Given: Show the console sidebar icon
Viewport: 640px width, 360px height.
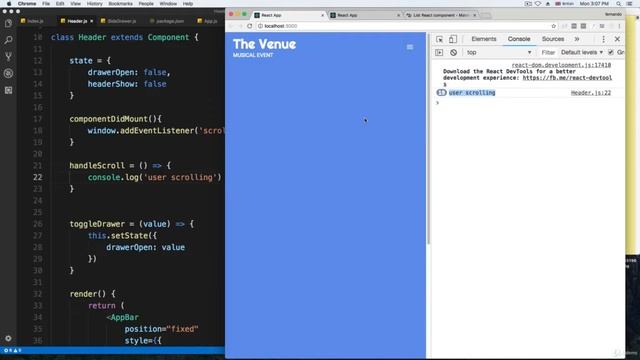Looking at the screenshot, I should click(439, 52).
